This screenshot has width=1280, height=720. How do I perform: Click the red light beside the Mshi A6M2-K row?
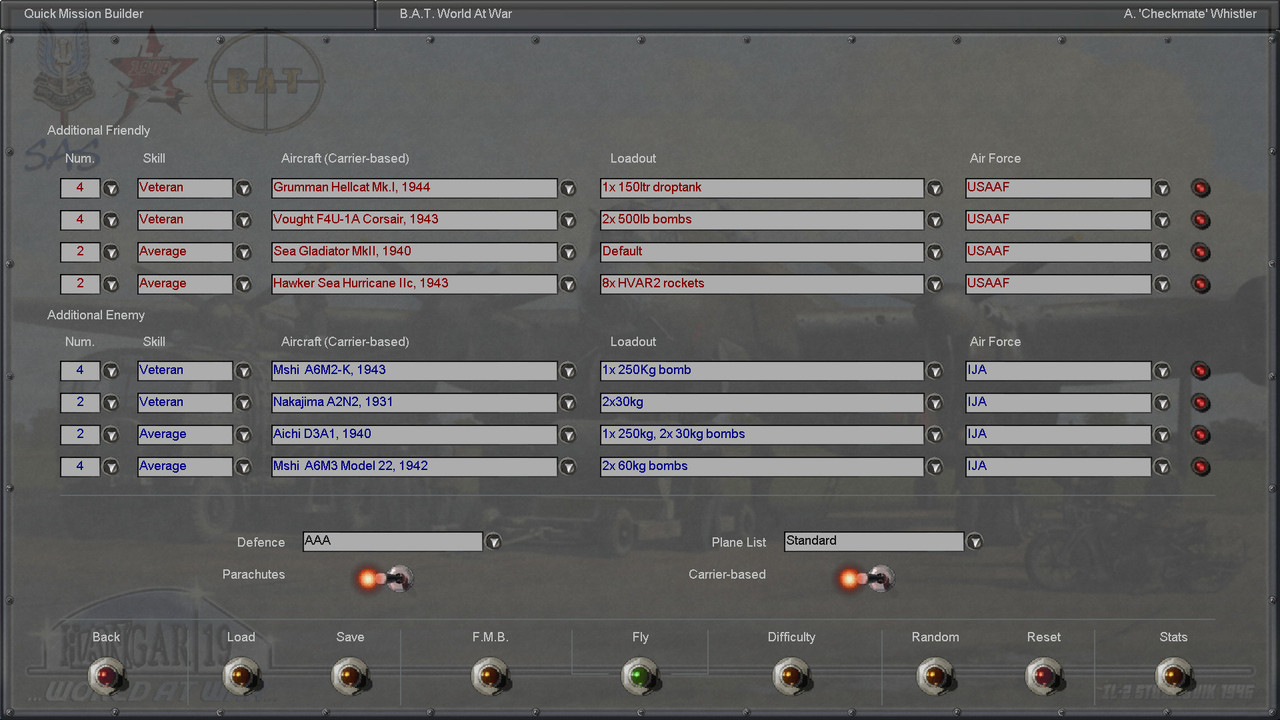[1201, 371]
